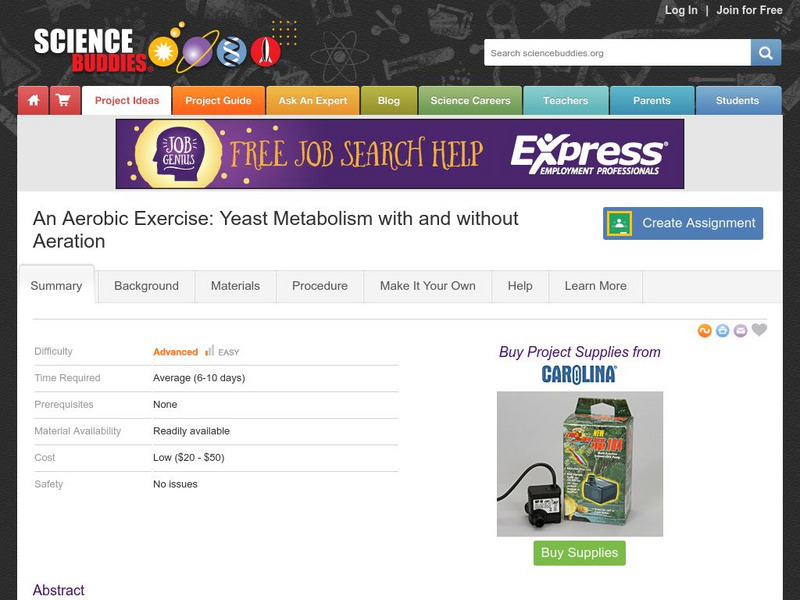Image resolution: width=800 pixels, height=600 pixels.
Task: Select the Make It Your Own tab
Action: pos(428,286)
